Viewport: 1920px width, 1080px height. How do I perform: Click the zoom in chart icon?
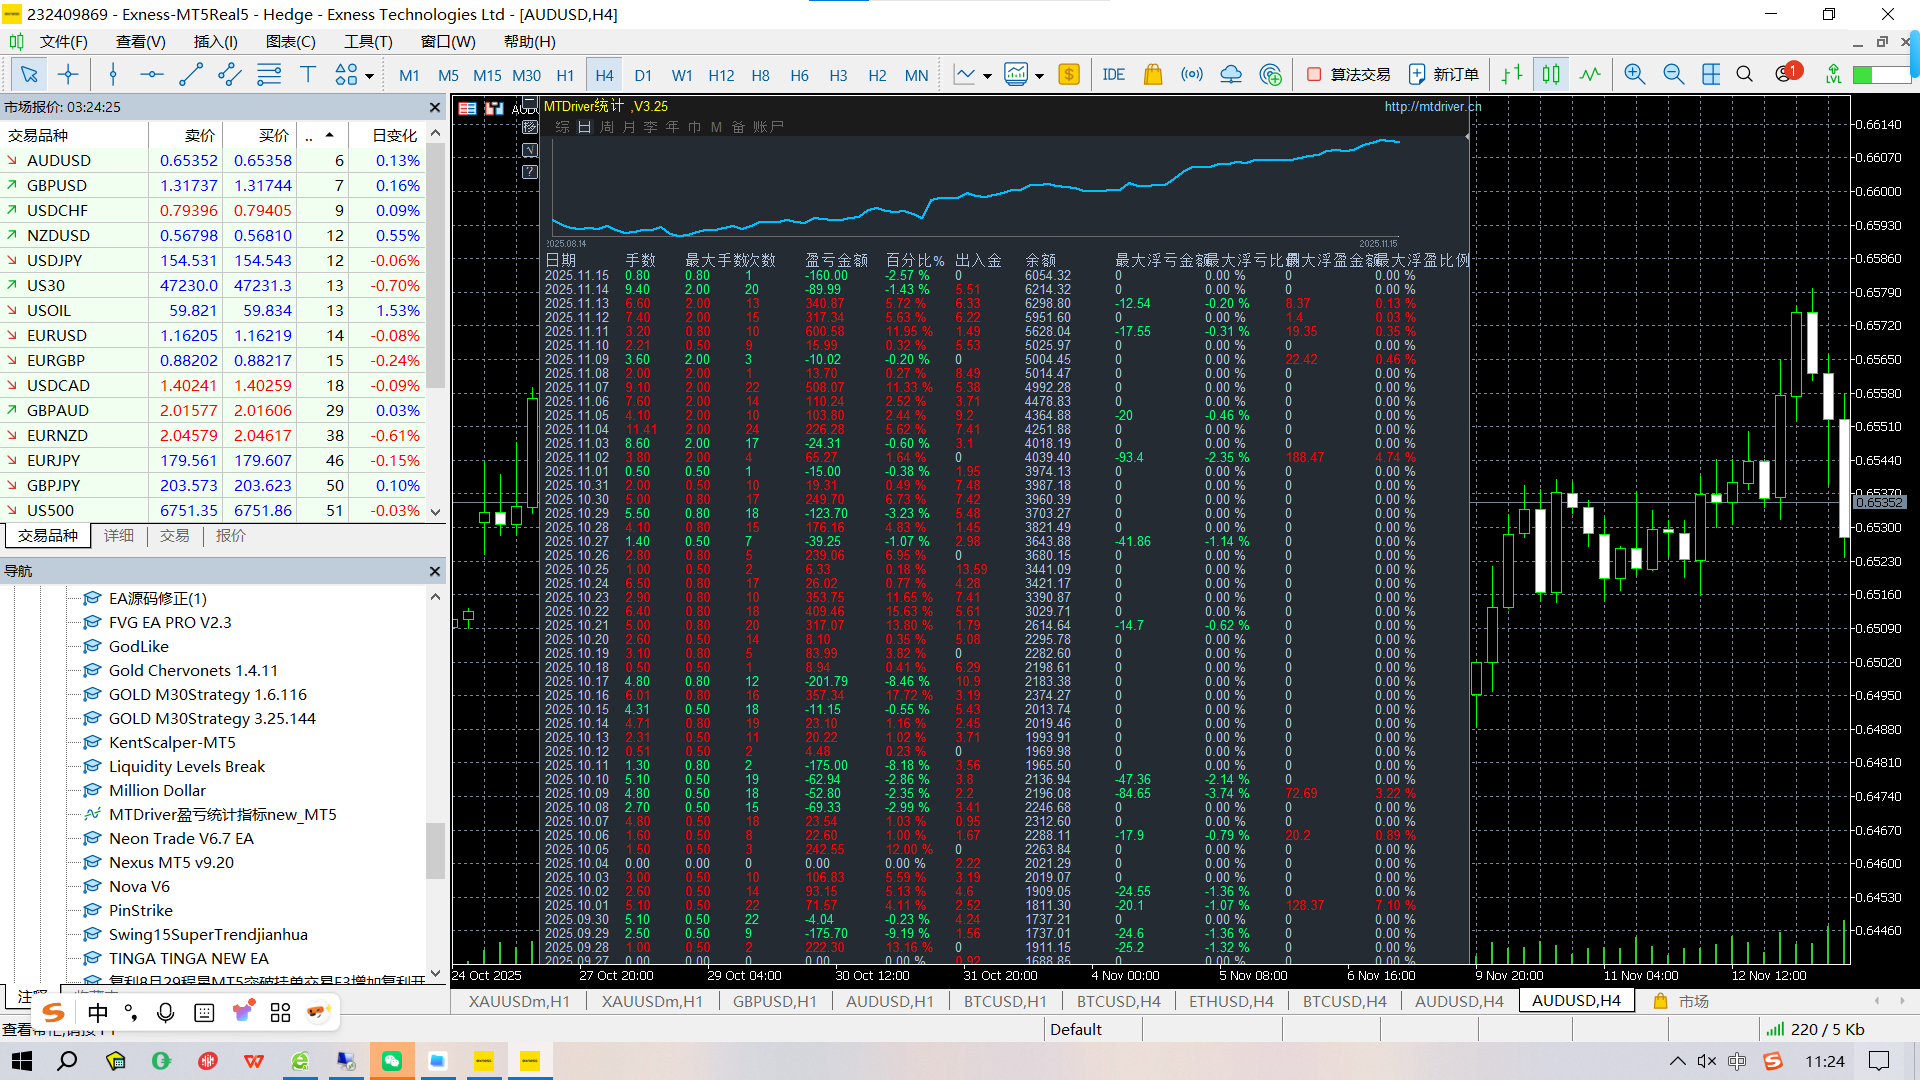pos(1635,75)
